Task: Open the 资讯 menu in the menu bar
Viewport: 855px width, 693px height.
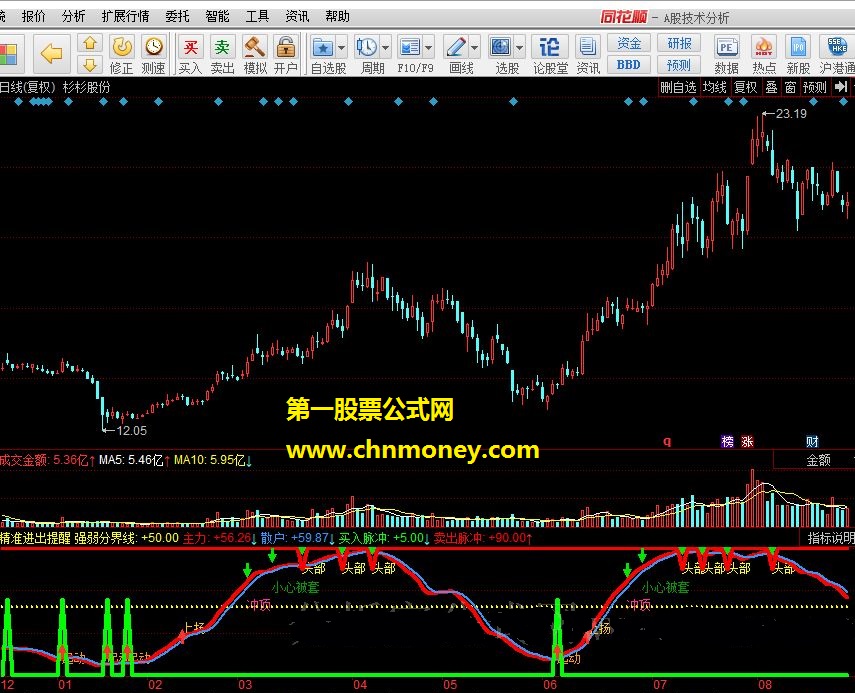Action: coord(297,16)
